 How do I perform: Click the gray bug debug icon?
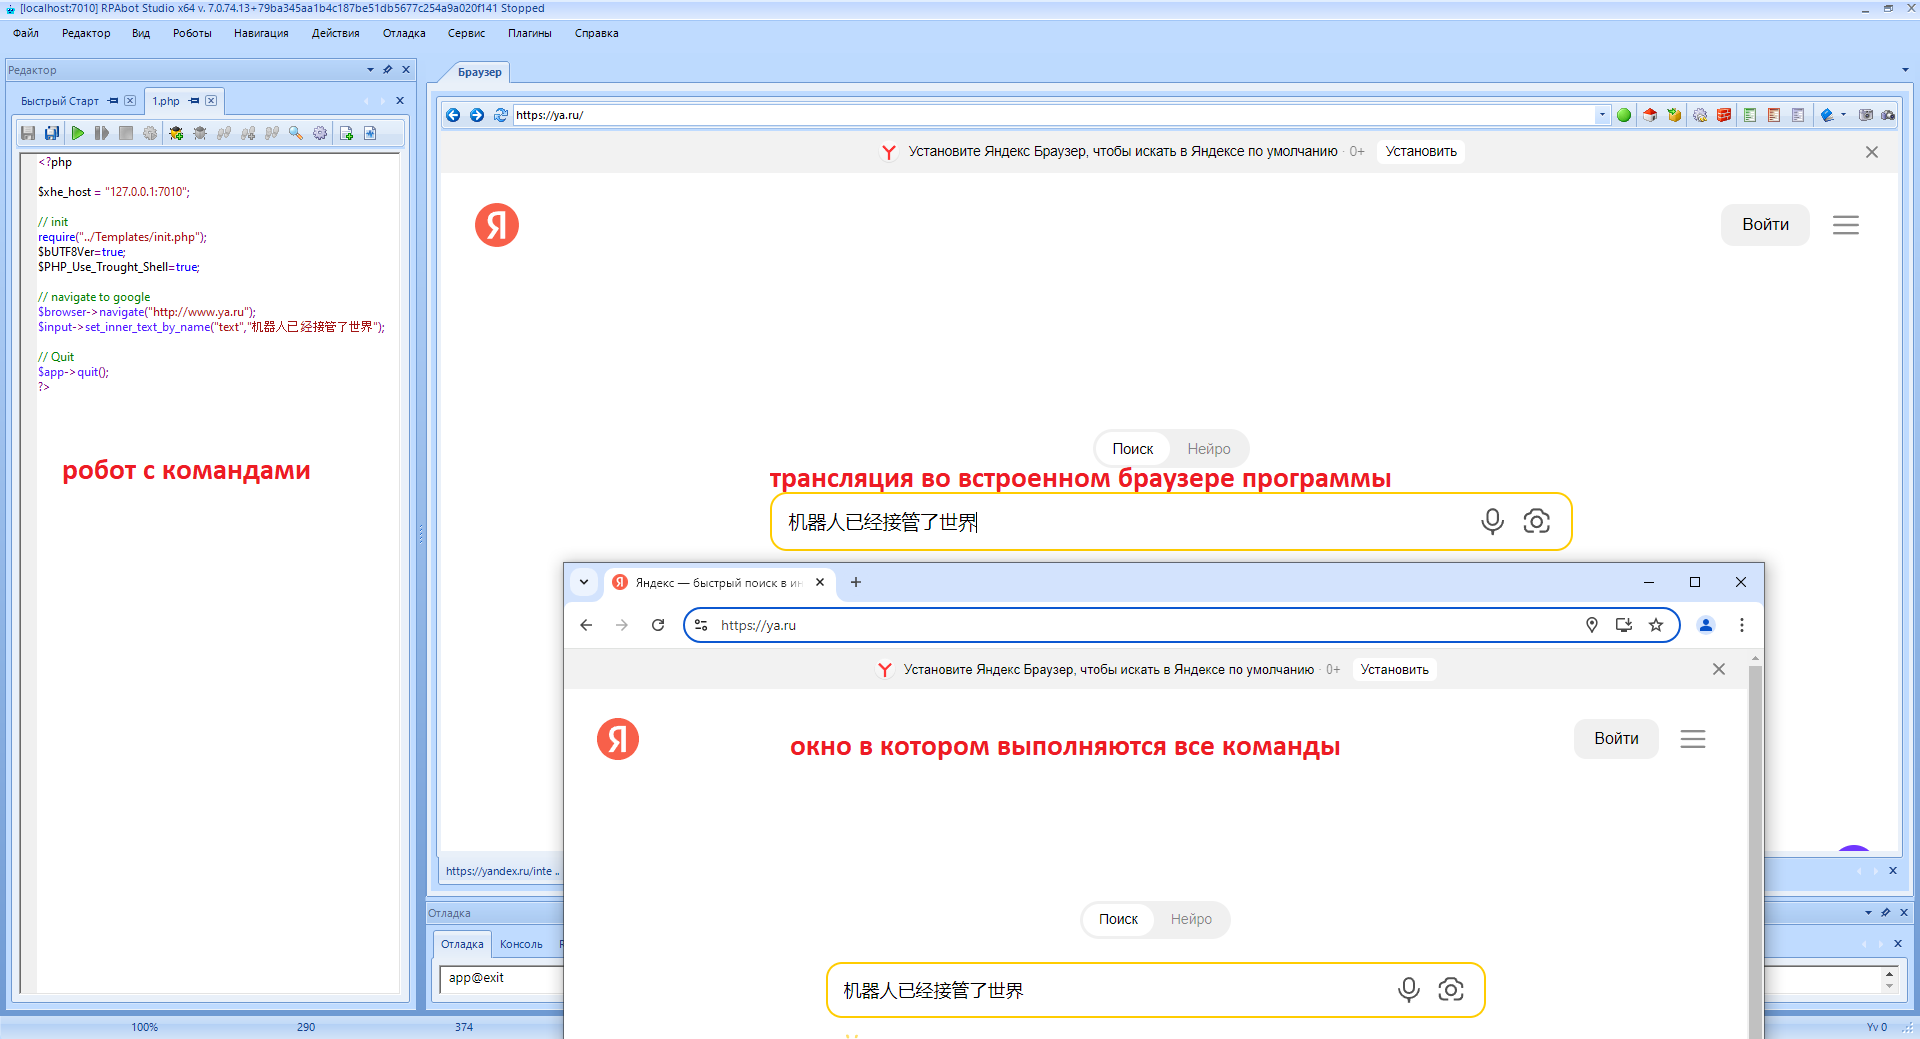click(x=200, y=133)
